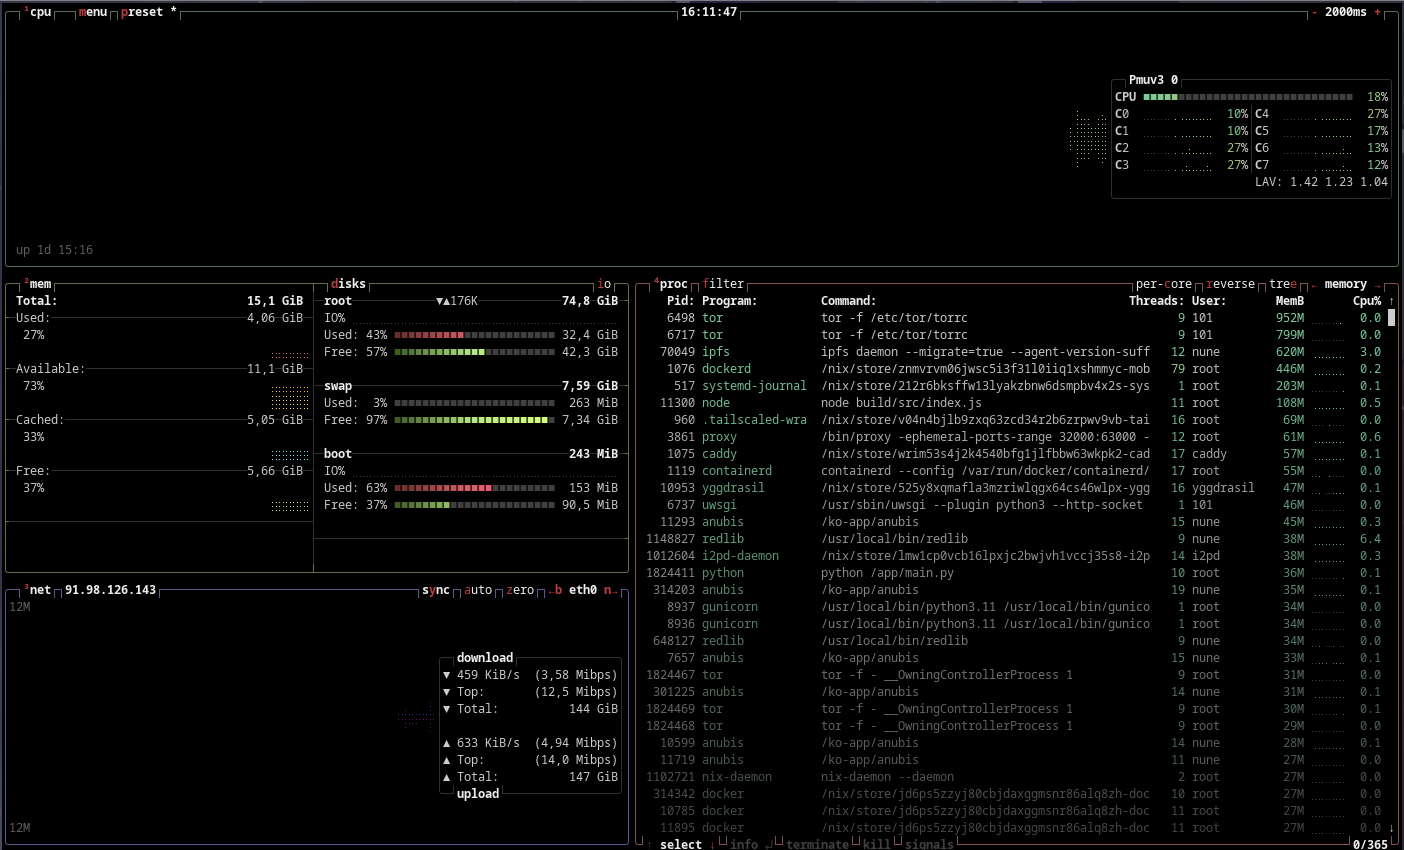Screen dimensions: 1404x850
Task: Toggle disks display in mem box
Action: tap(348, 284)
